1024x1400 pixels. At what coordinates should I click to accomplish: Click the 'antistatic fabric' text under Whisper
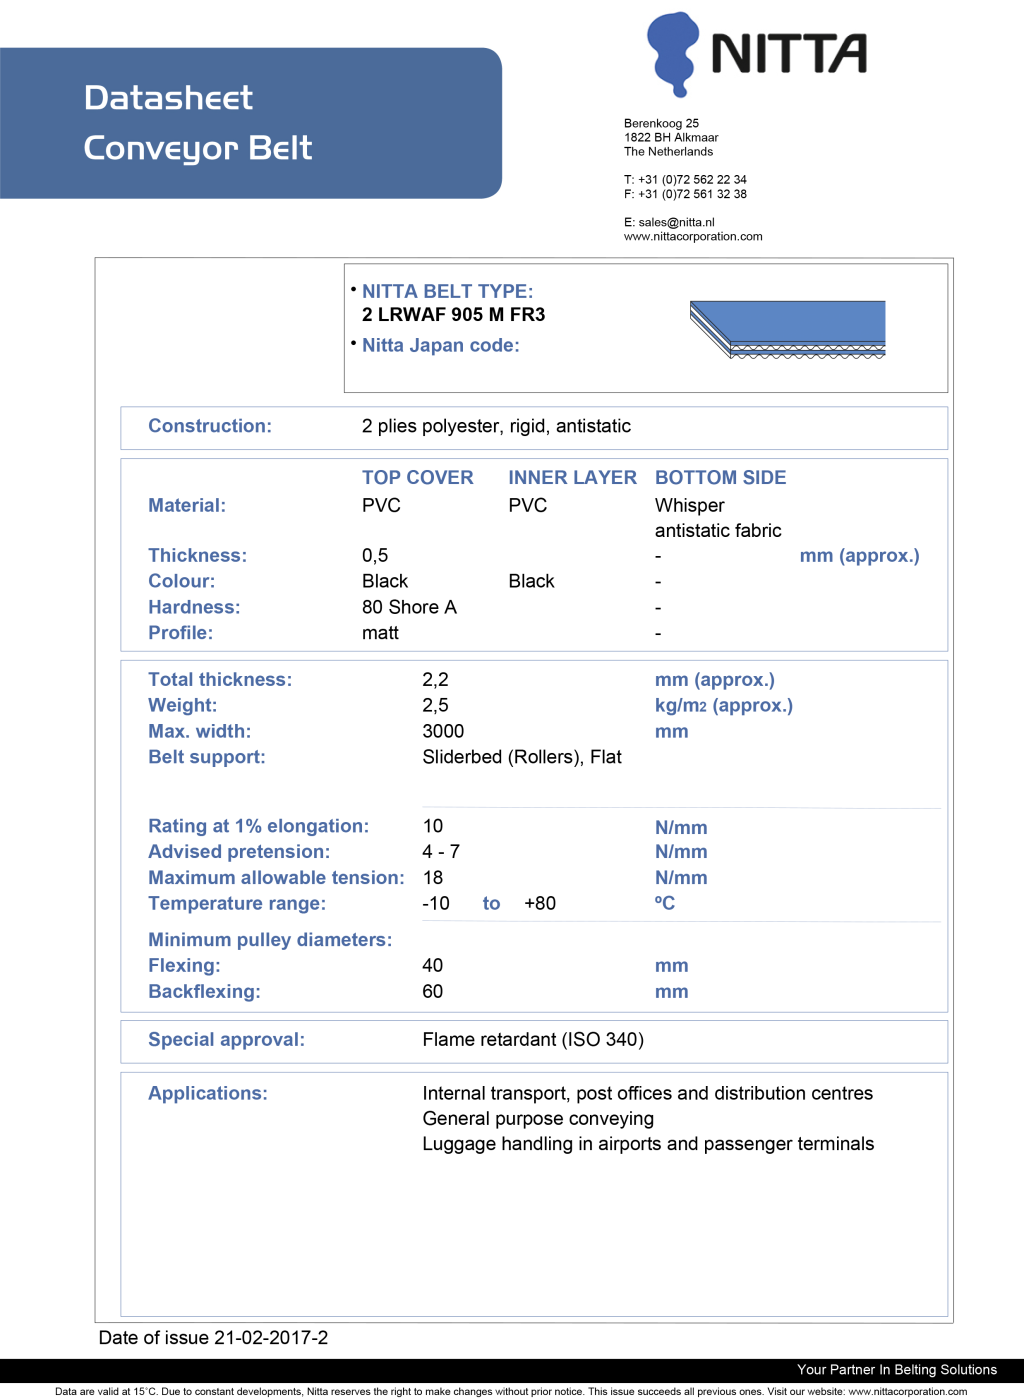click(x=718, y=531)
